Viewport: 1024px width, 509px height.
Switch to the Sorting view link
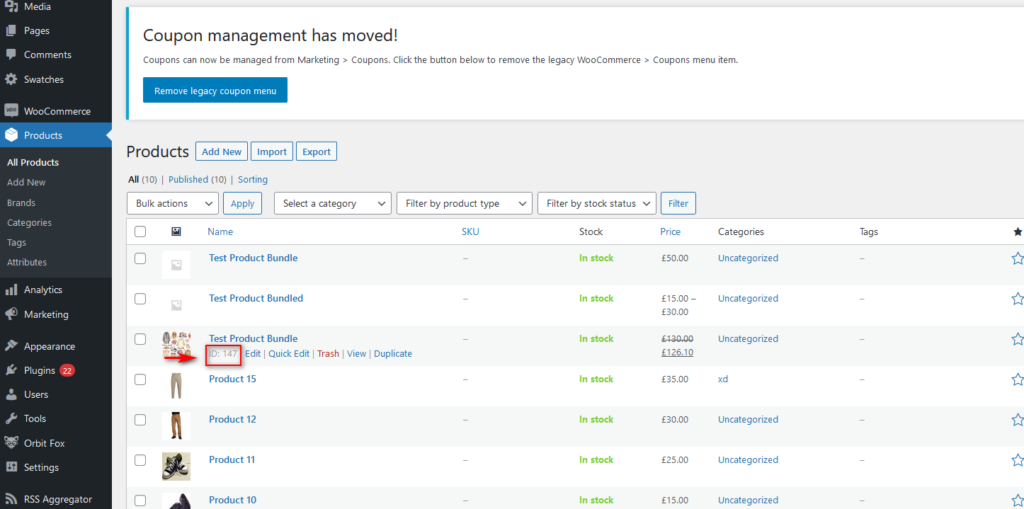[x=253, y=179]
